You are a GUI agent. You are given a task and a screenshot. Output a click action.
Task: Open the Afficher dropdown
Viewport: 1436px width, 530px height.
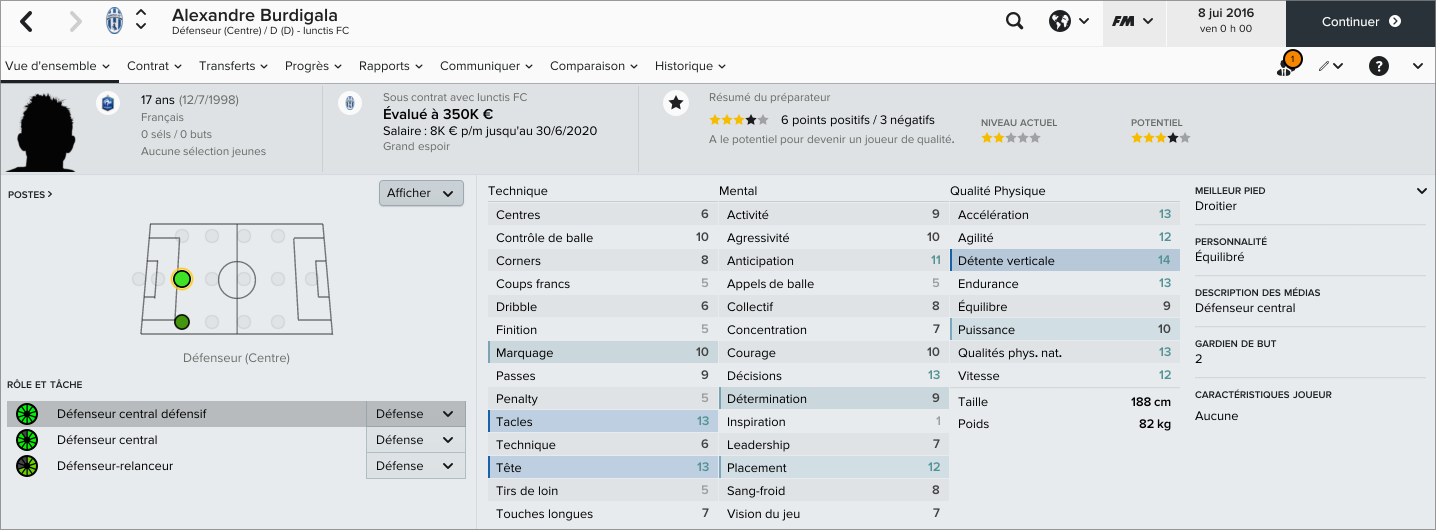click(421, 193)
